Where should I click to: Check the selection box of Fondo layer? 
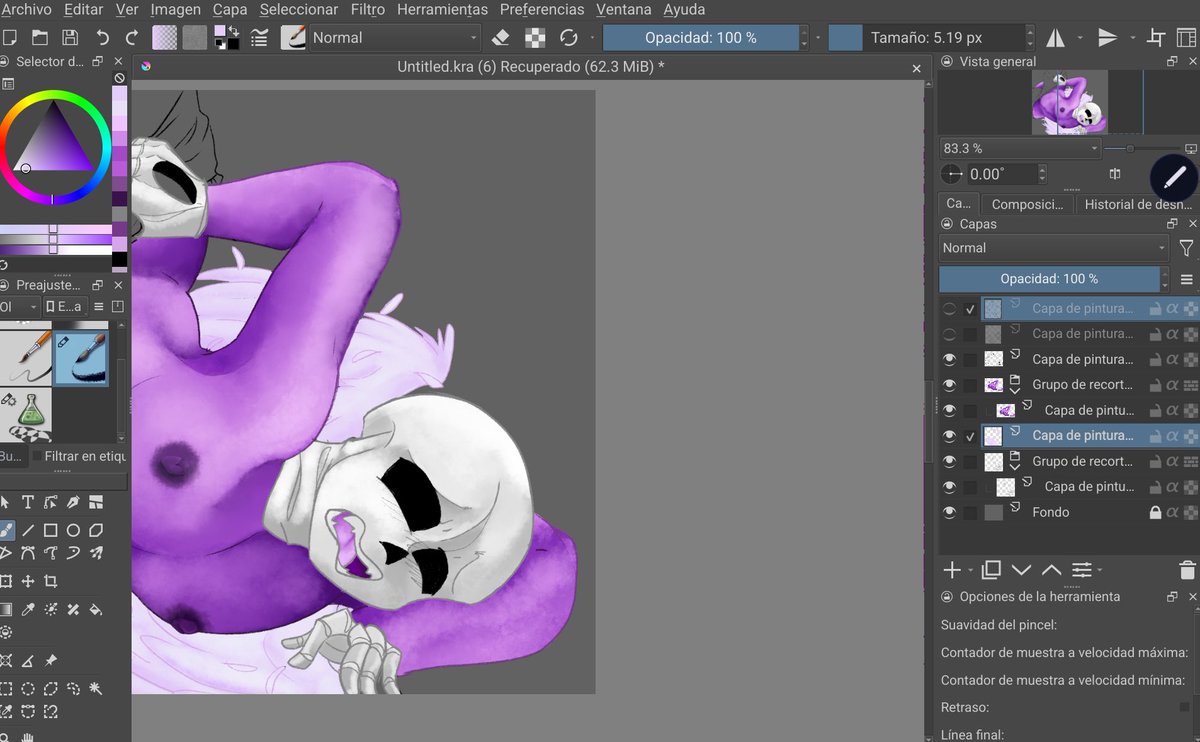(971, 513)
